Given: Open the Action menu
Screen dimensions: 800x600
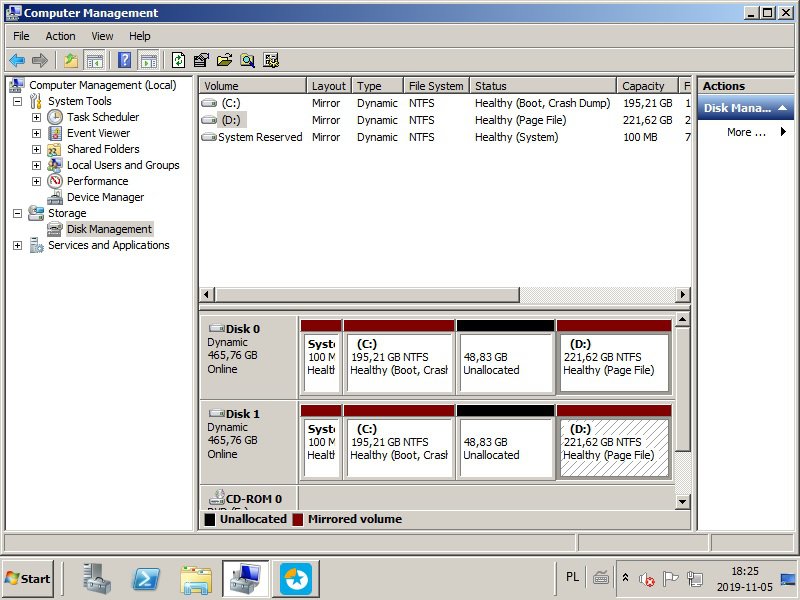Looking at the screenshot, I should [x=60, y=36].
